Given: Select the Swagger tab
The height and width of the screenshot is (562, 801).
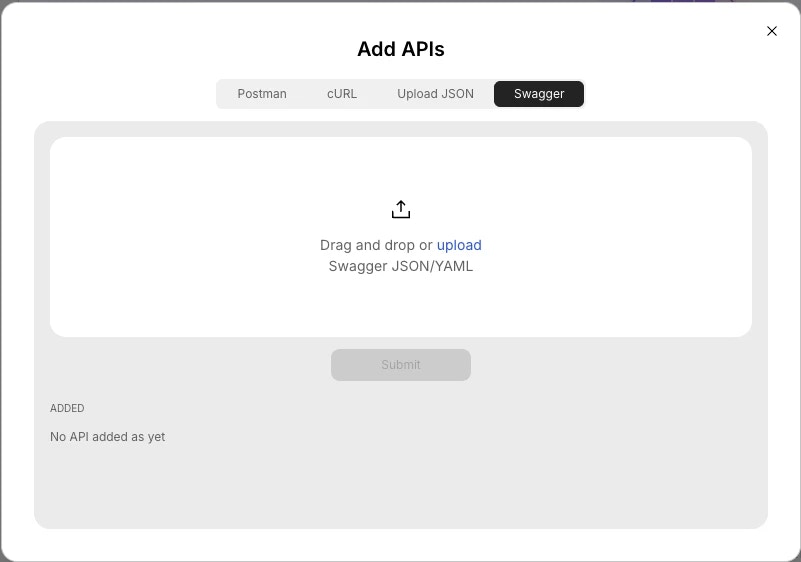Looking at the screenshot, I should coord(538,94).
